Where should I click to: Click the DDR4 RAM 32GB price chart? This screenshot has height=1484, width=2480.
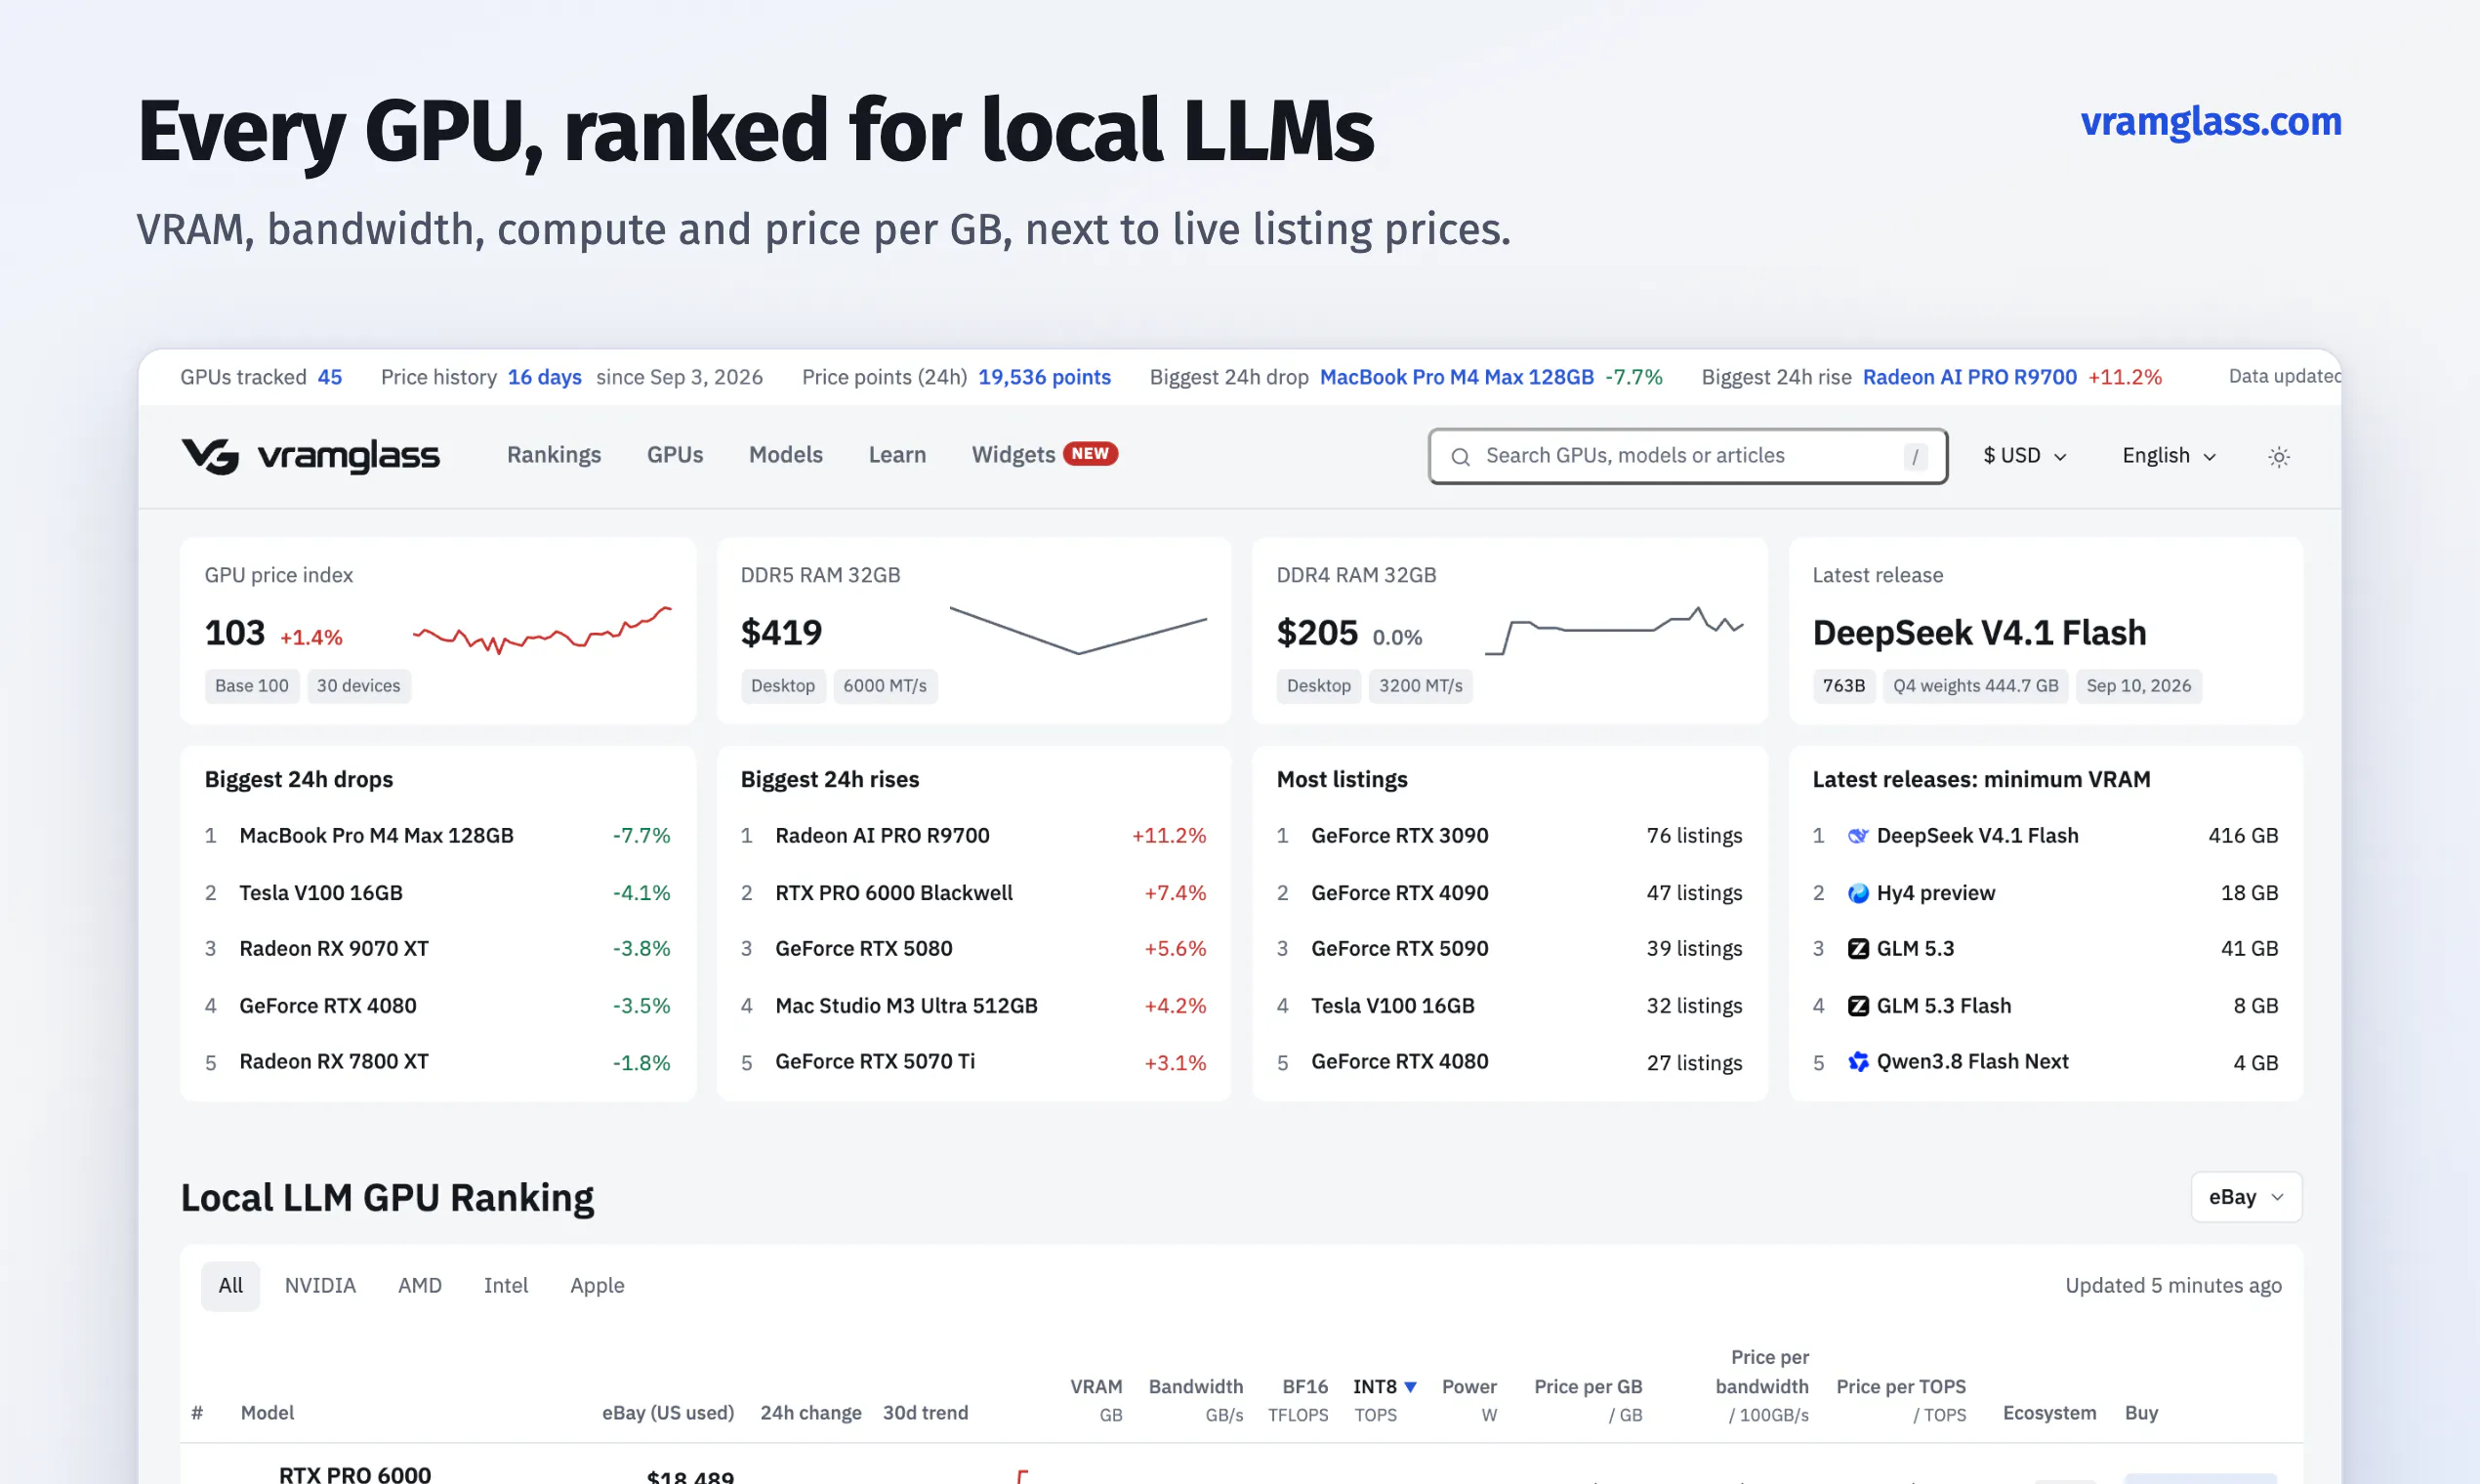(1614, 630)
